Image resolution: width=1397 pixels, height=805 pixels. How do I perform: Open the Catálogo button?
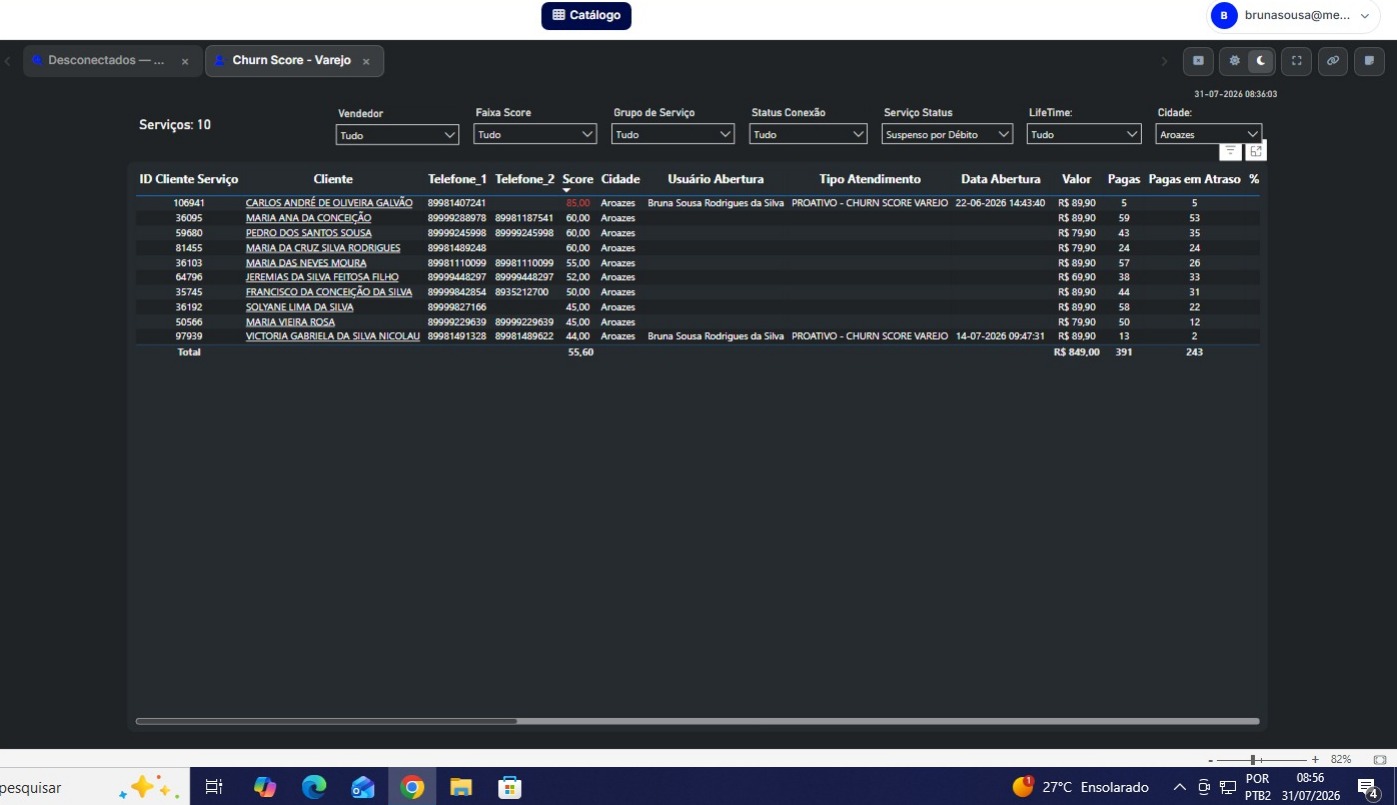586,16
